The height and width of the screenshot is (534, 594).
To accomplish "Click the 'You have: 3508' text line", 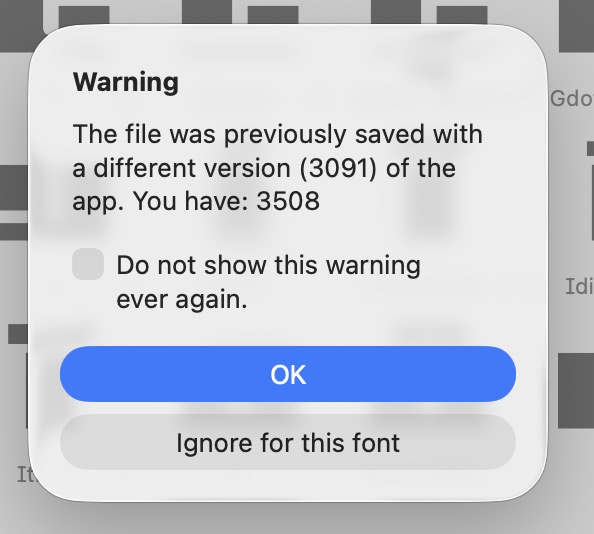I will (x=227, y=201).
